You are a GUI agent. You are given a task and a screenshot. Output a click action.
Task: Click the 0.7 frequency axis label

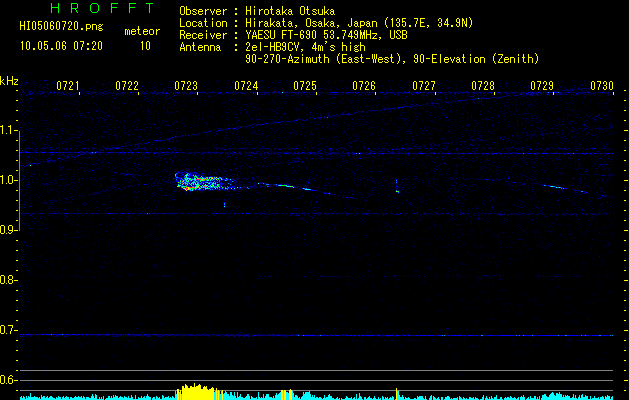pos(9,330)
